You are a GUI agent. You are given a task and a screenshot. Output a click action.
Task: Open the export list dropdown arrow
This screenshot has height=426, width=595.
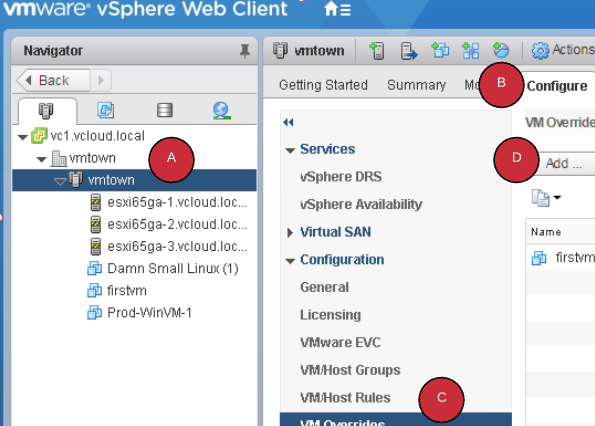[557, 197]
